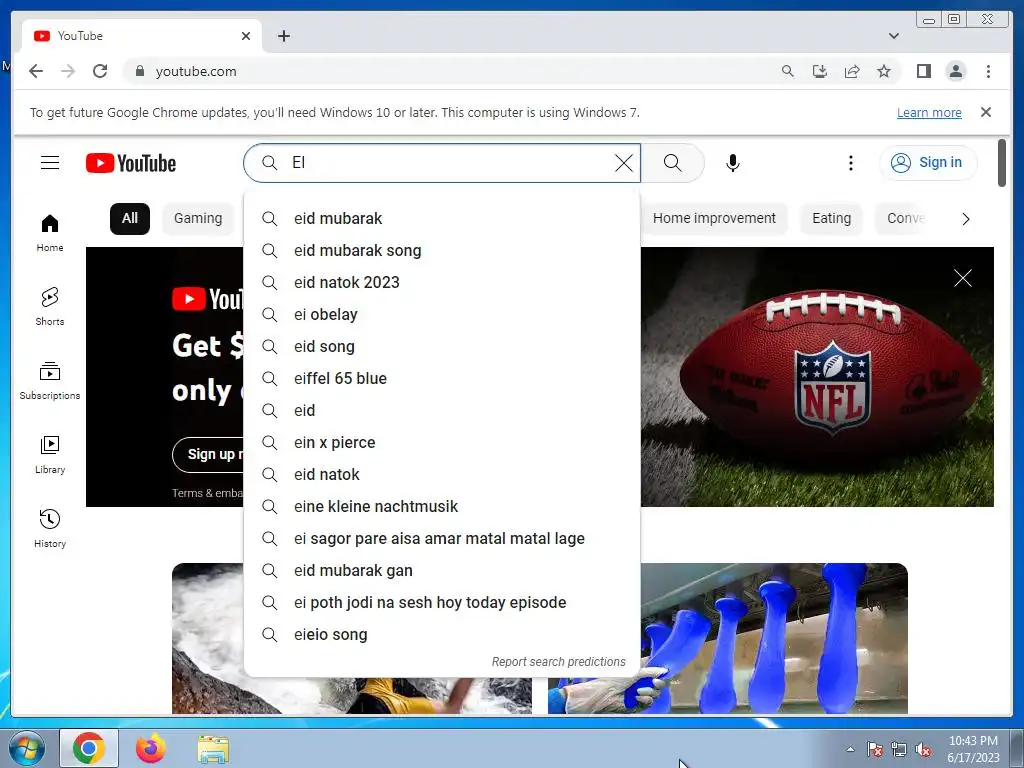The width and height of the screenshot is (1024, 768).
Task: Click the Sign up button in banner
Action: pyautogui.click(x=208, y=455)
